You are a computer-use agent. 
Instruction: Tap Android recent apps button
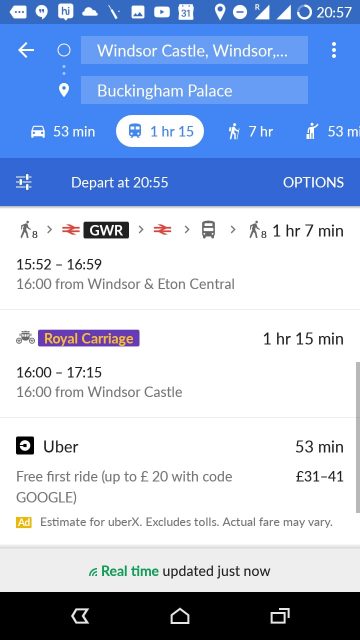[281, 616]
